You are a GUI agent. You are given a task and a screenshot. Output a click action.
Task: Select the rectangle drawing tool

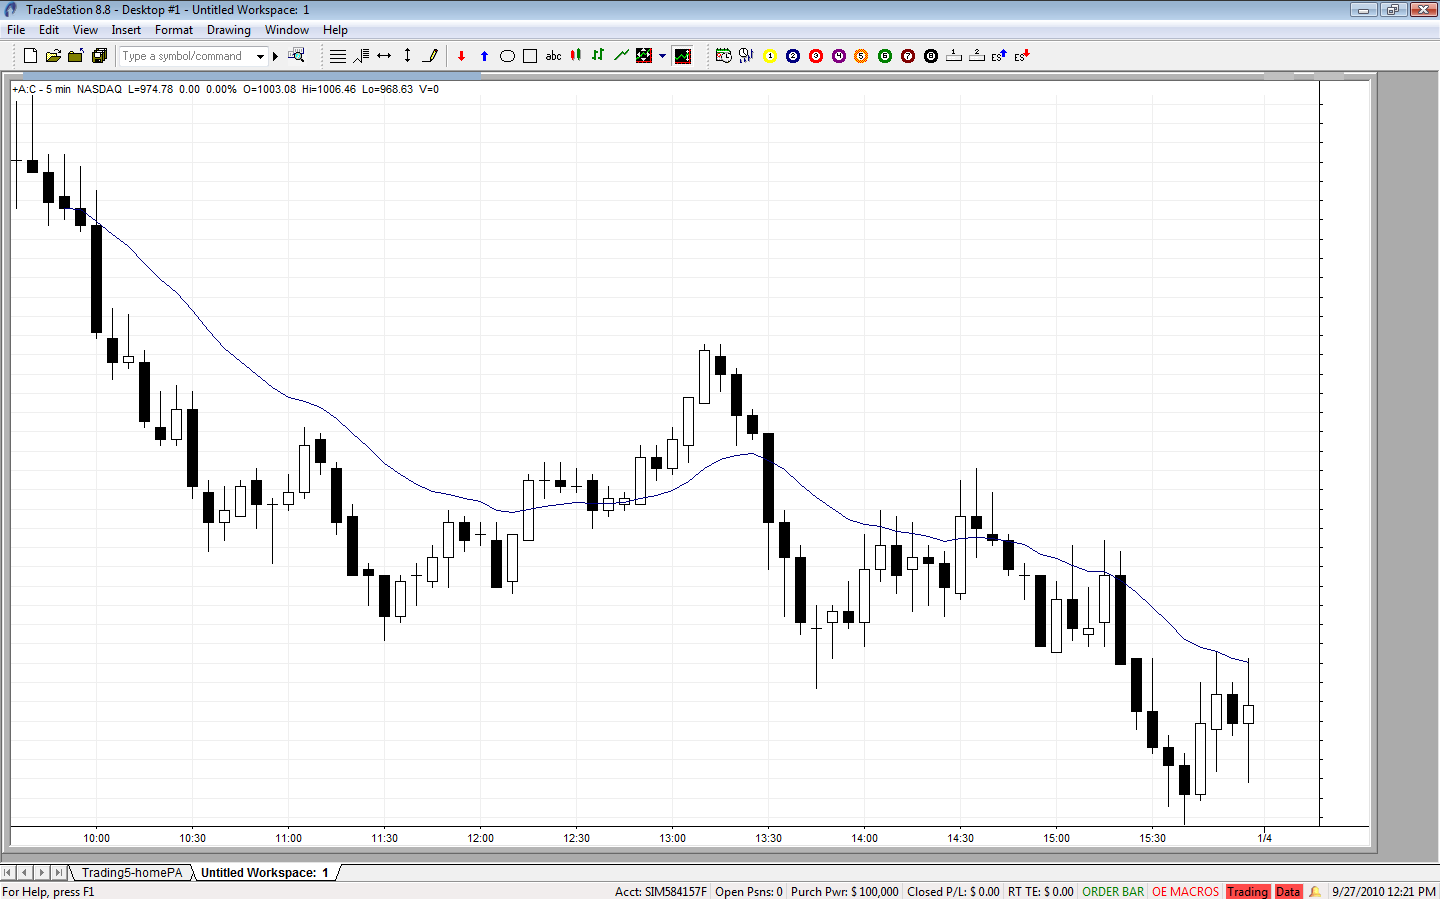530,56
